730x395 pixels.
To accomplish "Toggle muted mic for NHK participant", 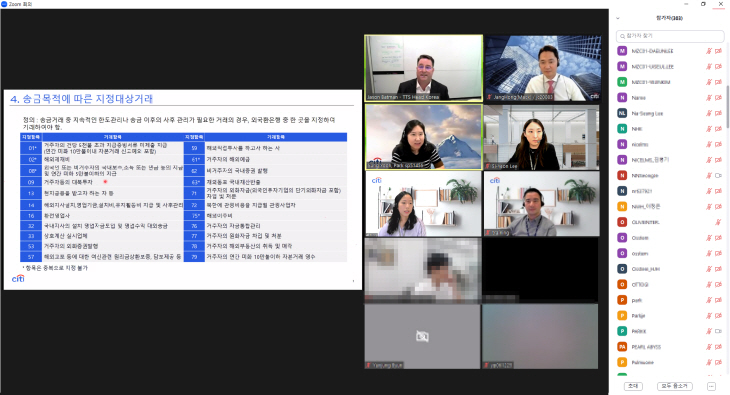I will pyautogui.click(x=709, y=129).
